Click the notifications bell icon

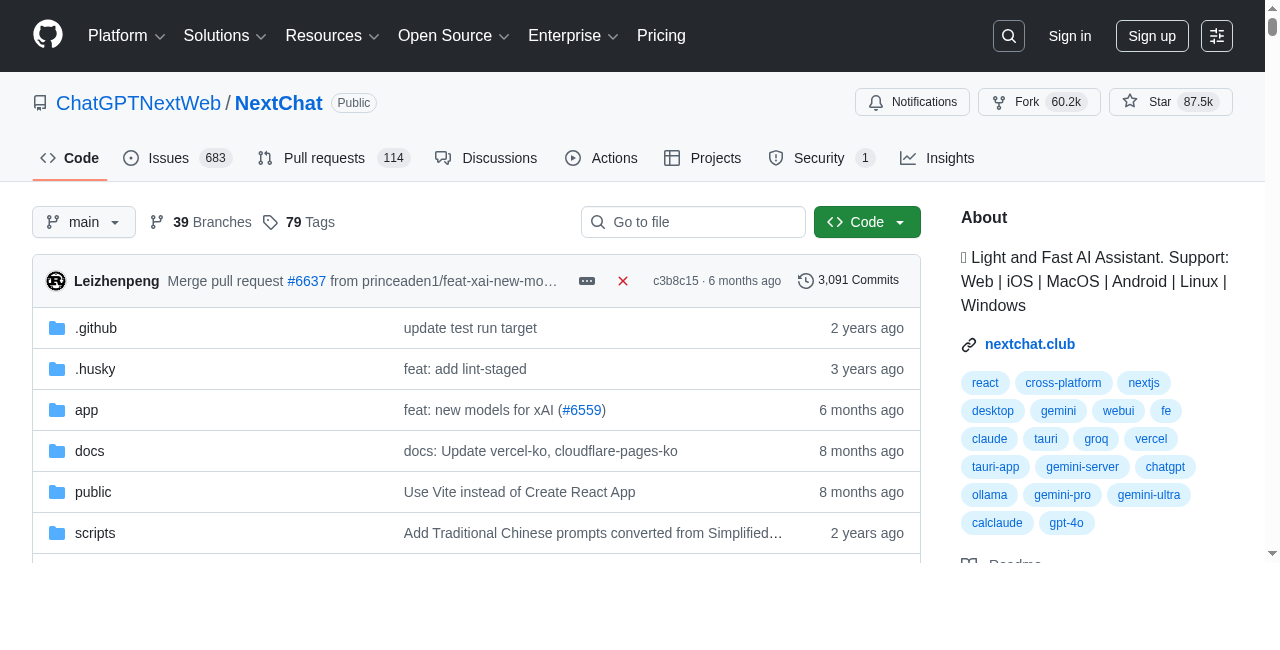tap(876, 102)
